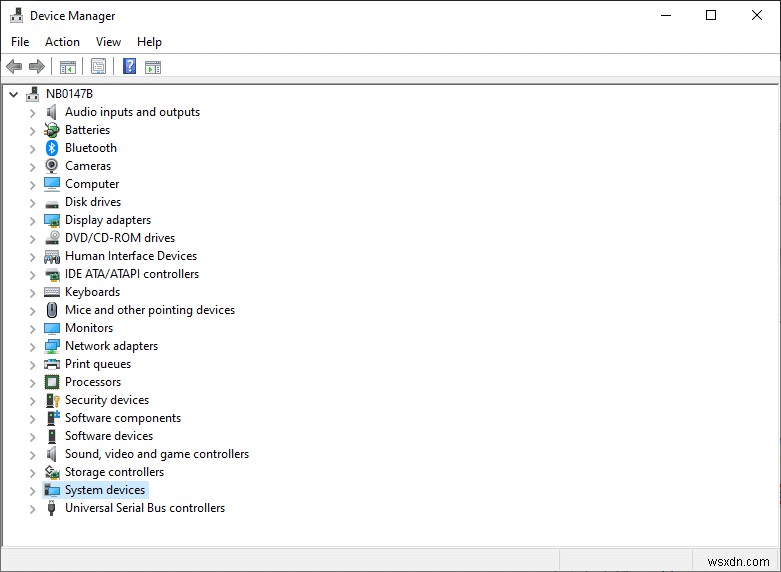Click the NB0147B computer root icon
Viewport: 781px width, 572px height.
(x=33, y=94)
